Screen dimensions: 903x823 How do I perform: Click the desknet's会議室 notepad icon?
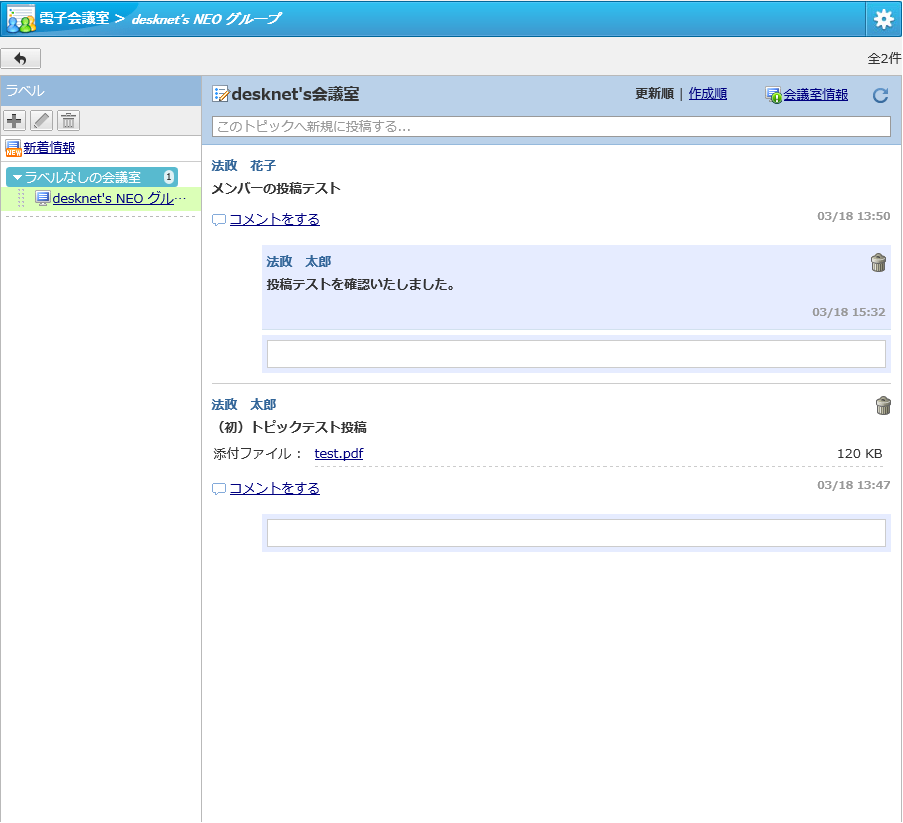pos(220,94)
